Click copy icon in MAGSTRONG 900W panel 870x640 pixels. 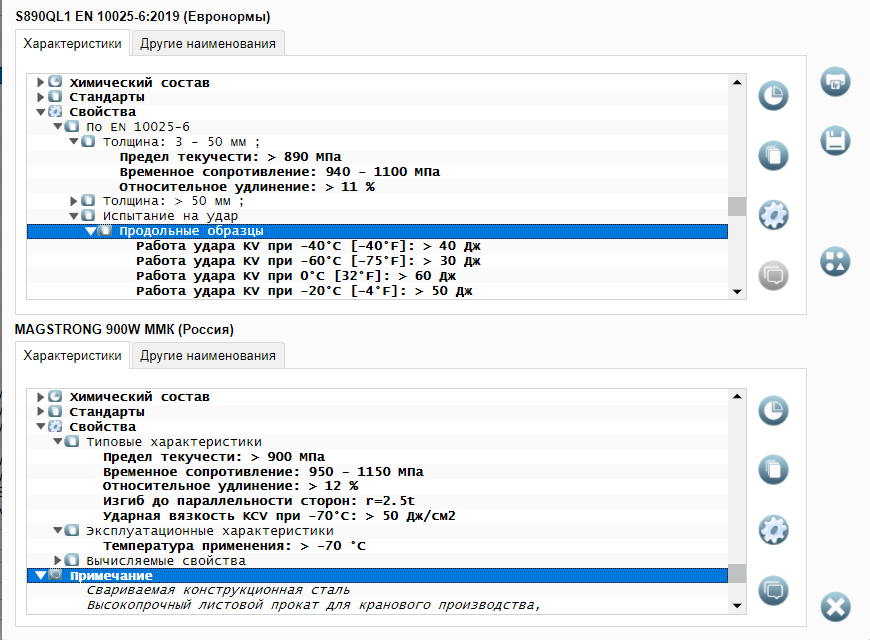(x=773, y=470)
